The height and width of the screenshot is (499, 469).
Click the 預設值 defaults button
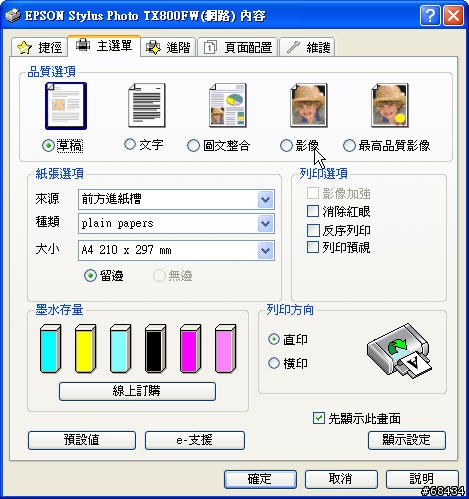pyautogui.click(x=82, y=440)
